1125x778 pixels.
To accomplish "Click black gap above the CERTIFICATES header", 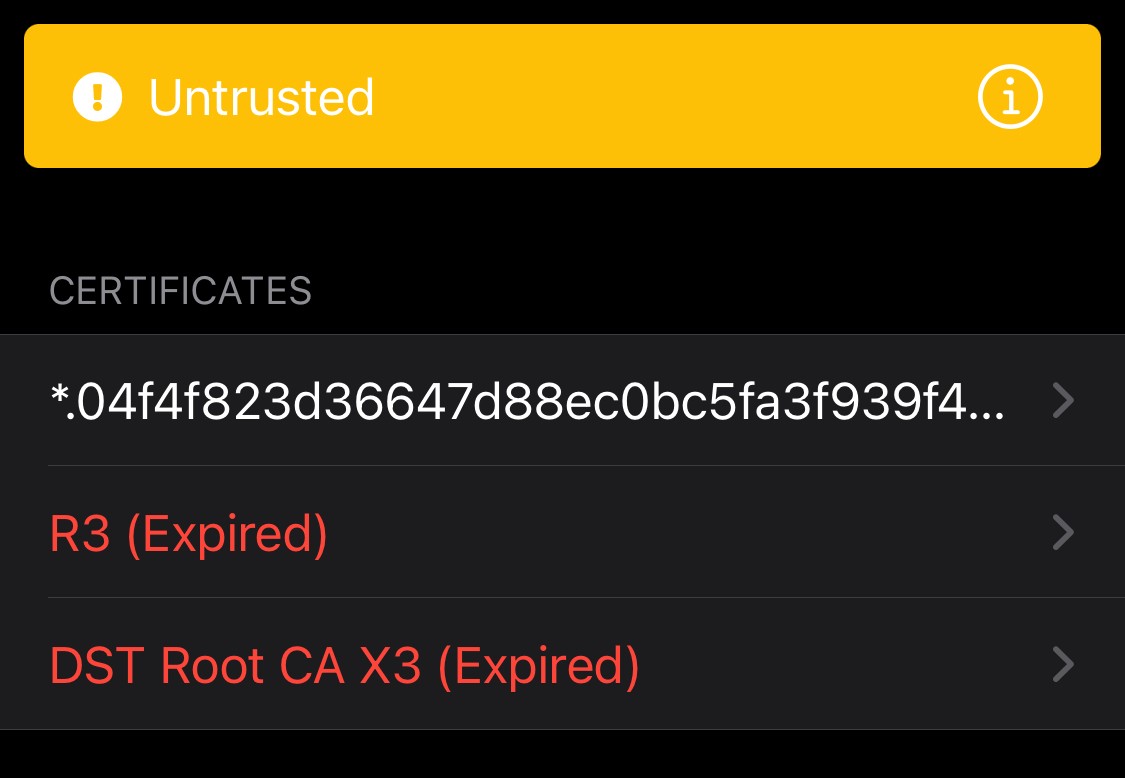I will [560, 215].
